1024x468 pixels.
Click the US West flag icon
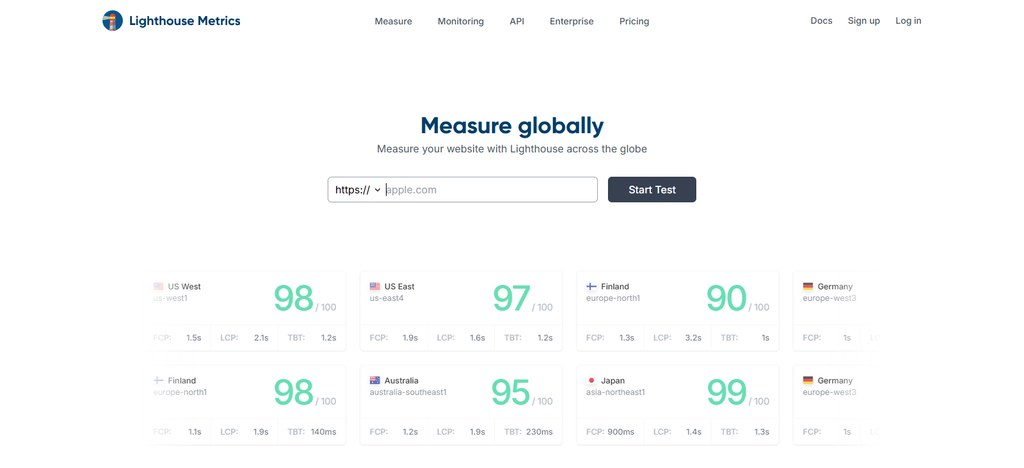click(158, 287)
